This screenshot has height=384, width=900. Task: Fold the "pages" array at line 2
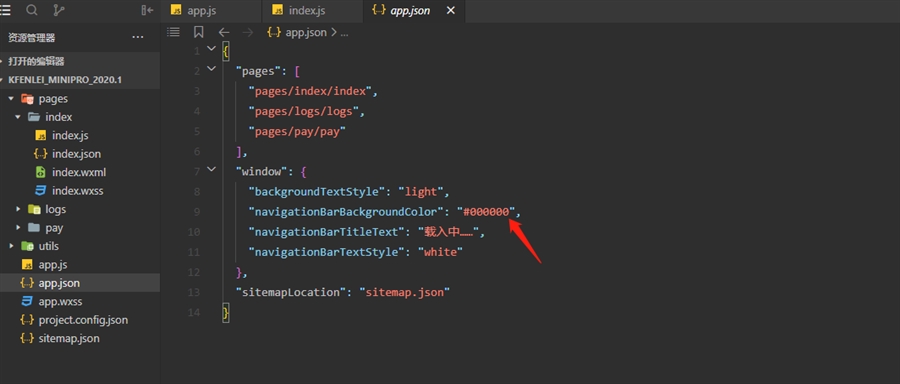click(x=211, y=69)
